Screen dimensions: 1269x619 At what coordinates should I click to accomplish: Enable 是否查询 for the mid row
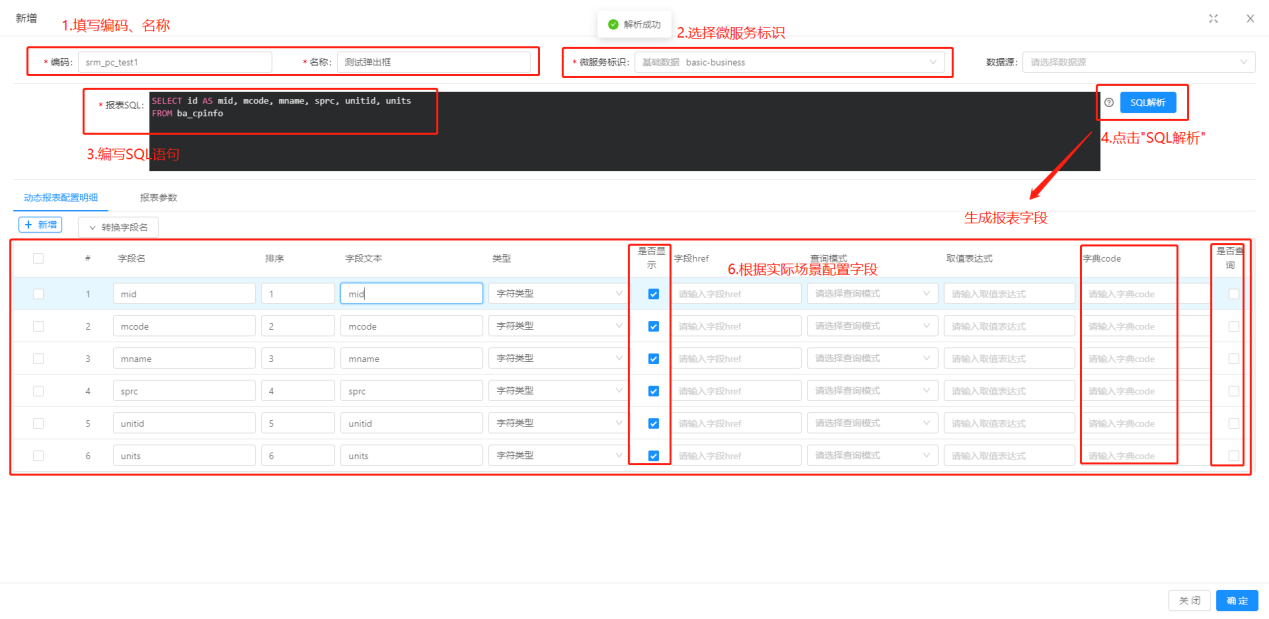point(1233,294)
